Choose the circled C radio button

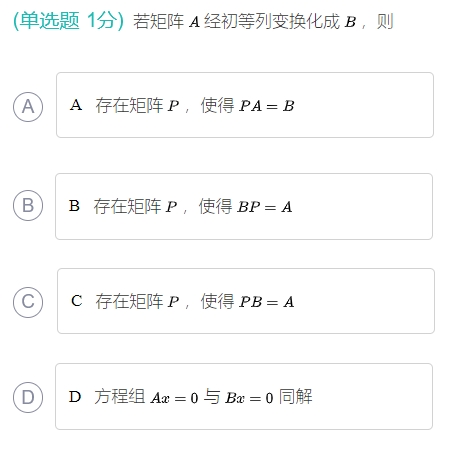pyautogui.click(x=28, y=302)
